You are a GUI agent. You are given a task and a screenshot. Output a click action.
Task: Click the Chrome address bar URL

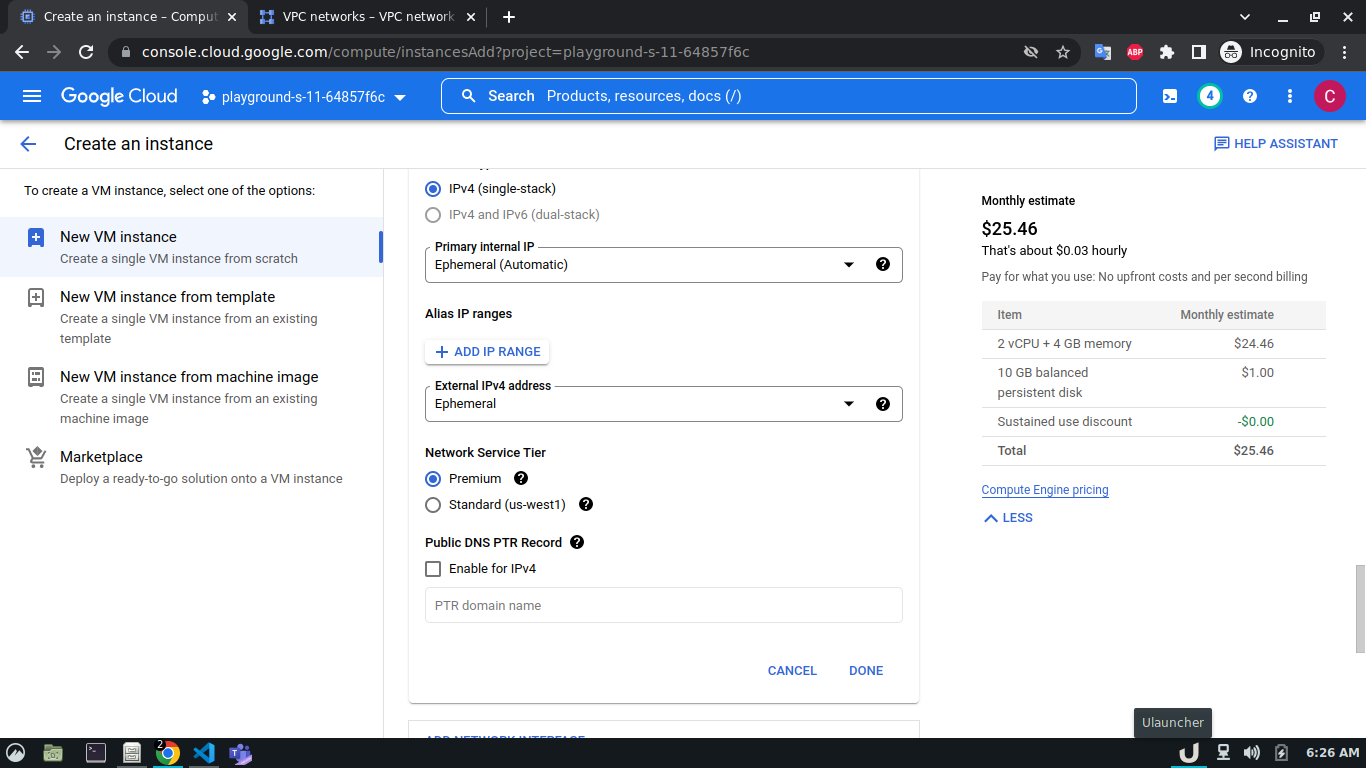(445, 52)
